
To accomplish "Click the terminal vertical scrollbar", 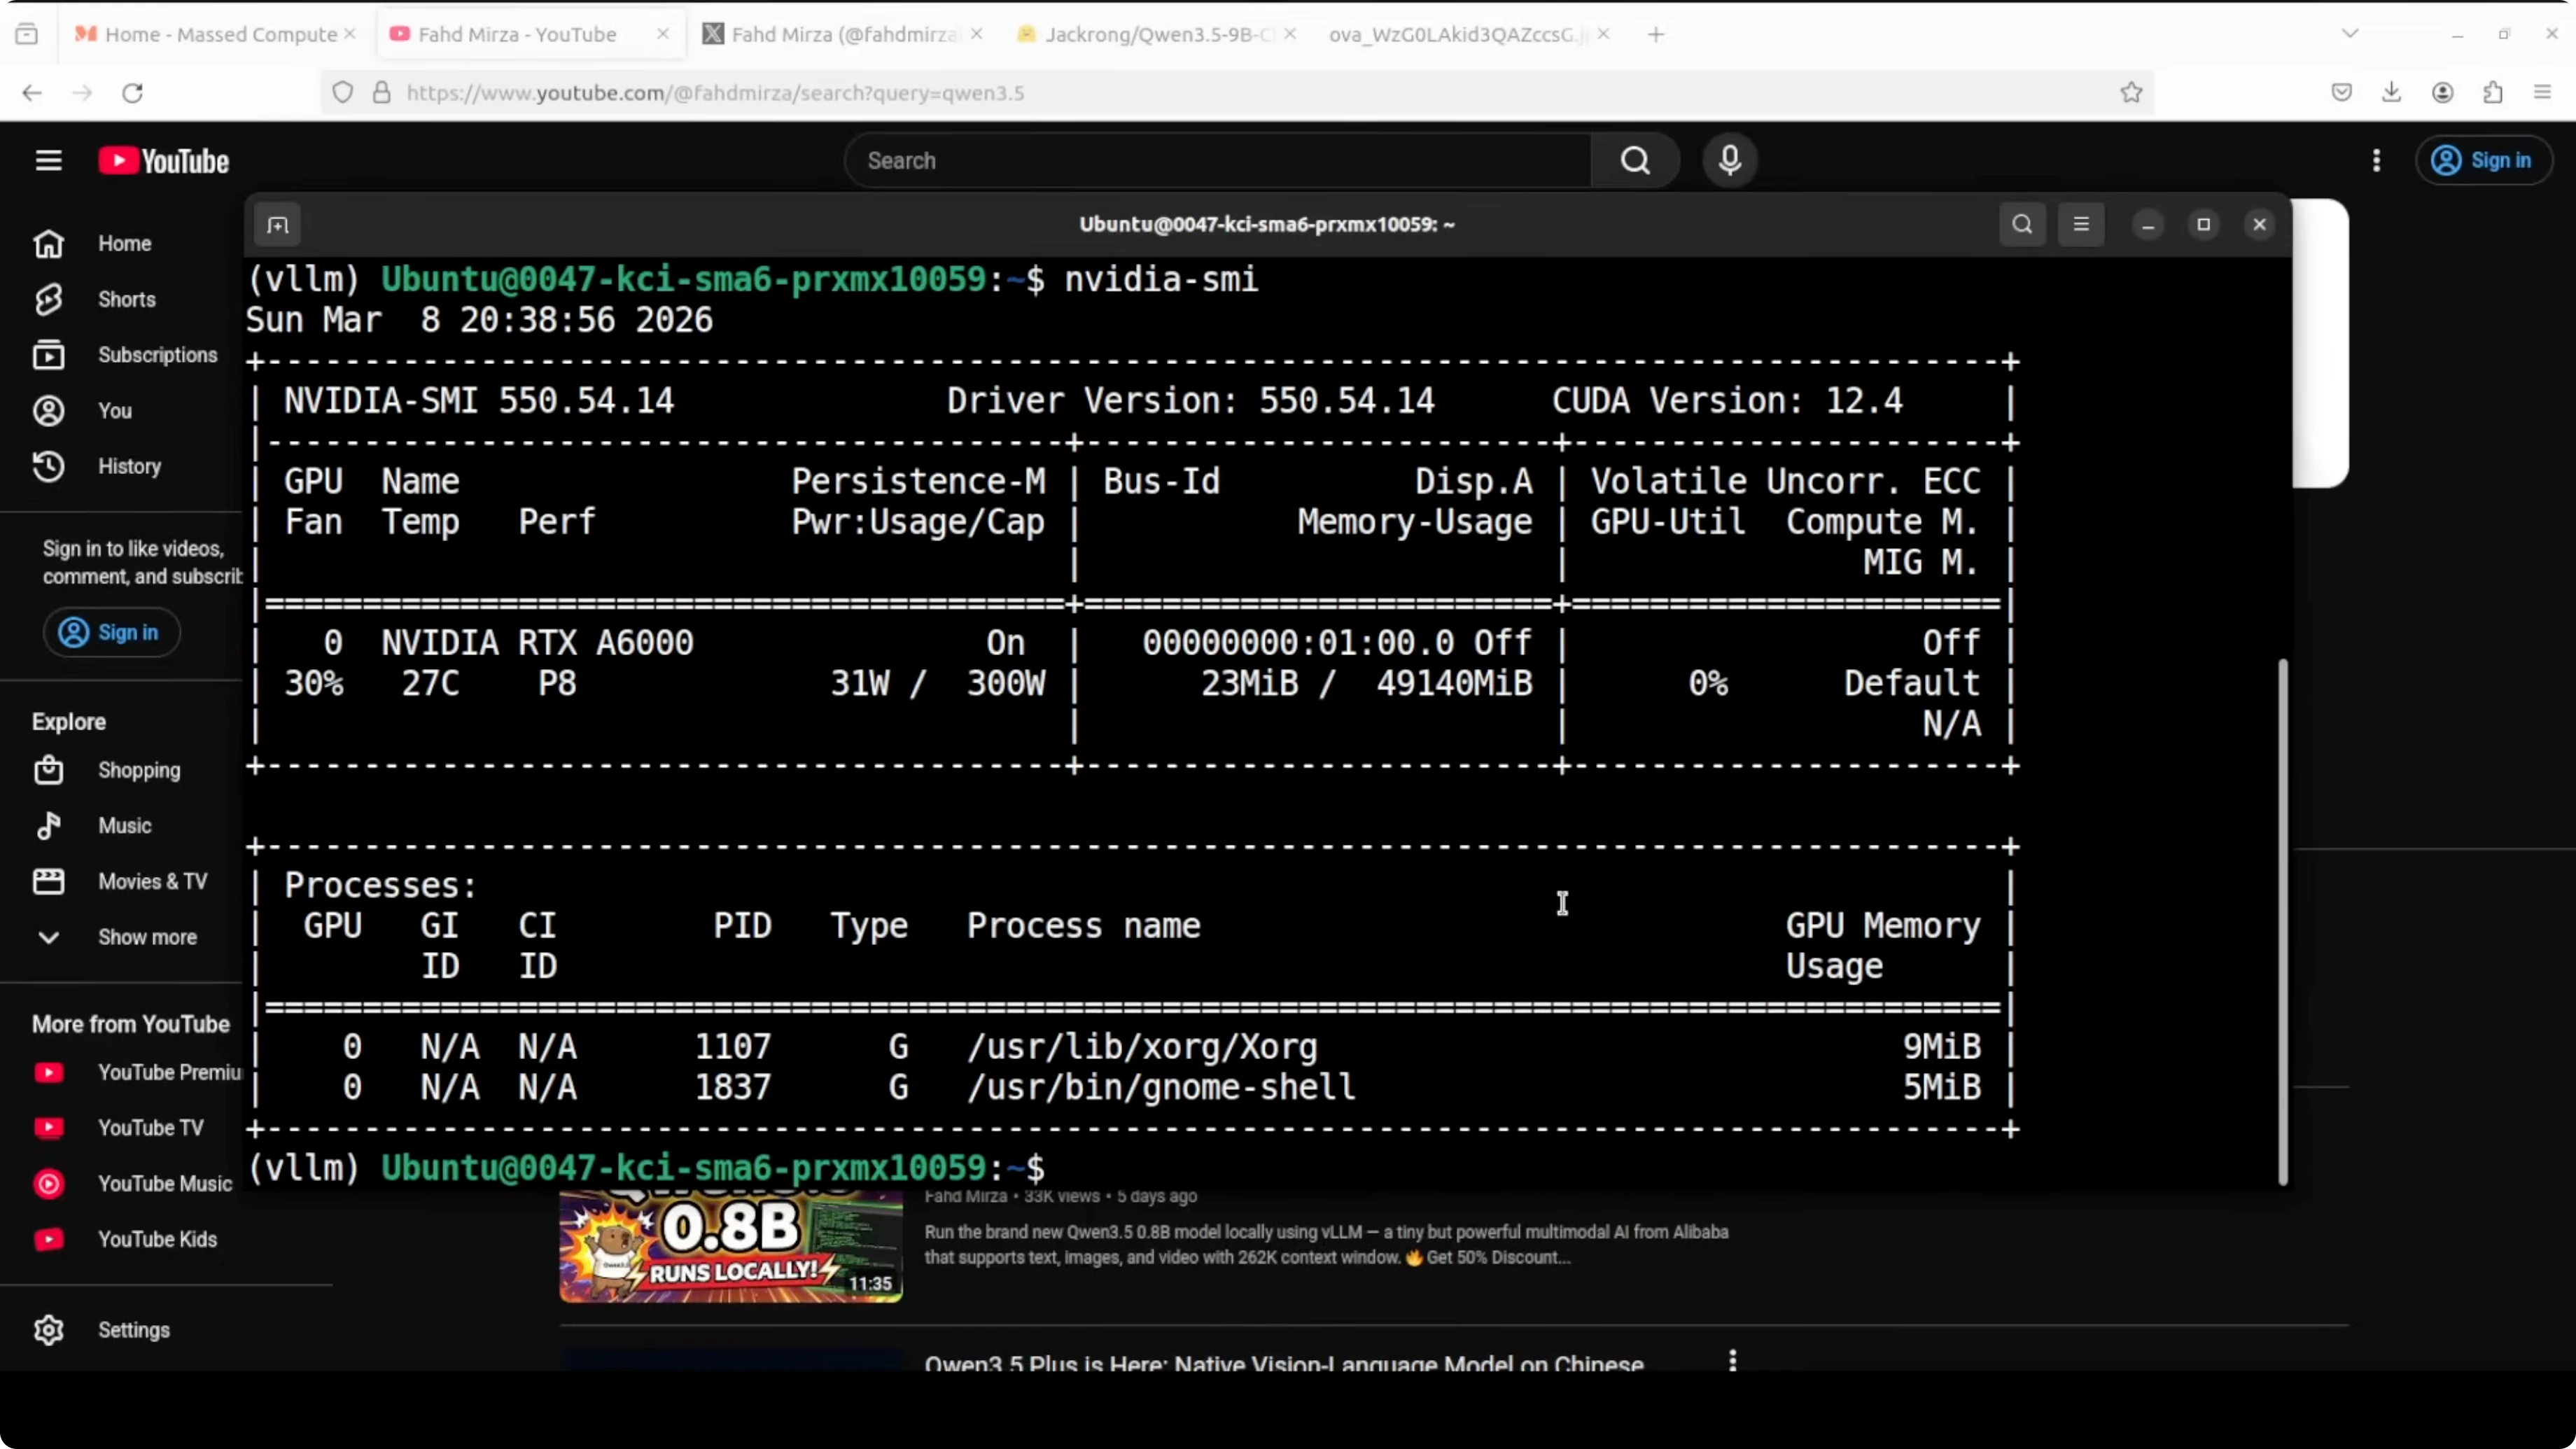I will click(2282, 920).
